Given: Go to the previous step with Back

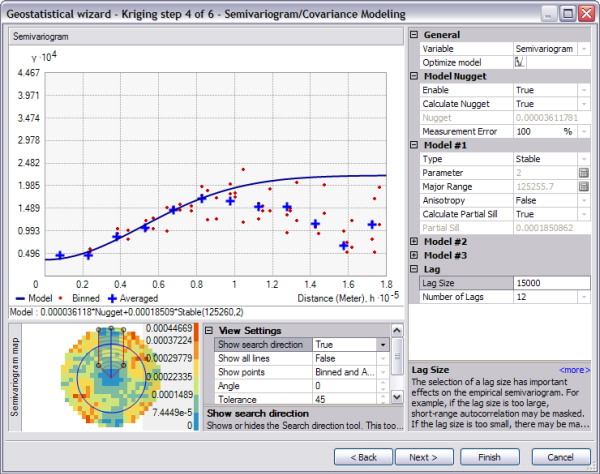Looking at the screenshot, I should (363, 457).
